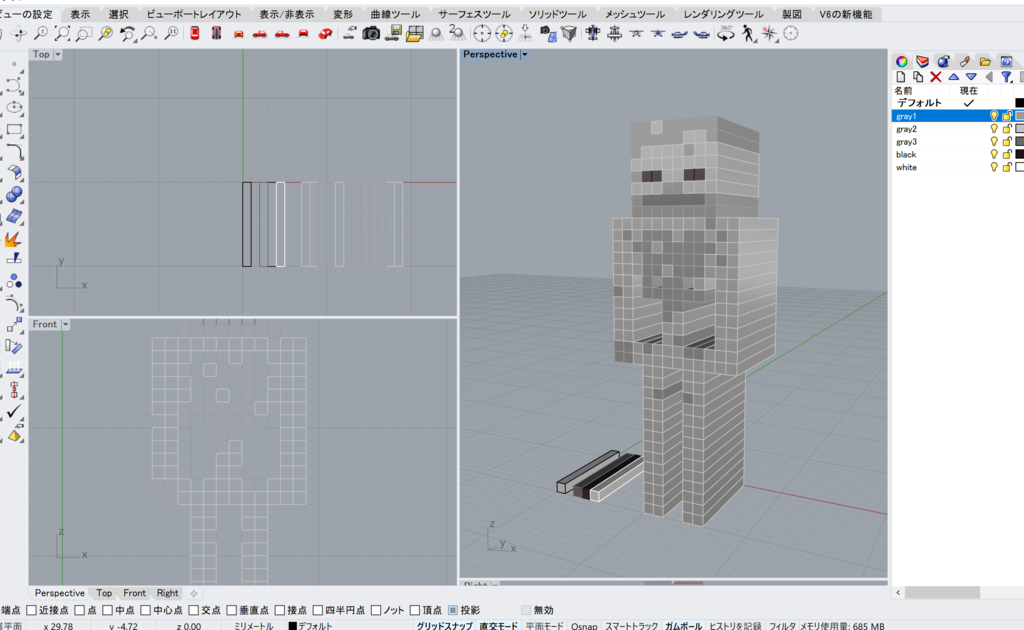Open the ソリッドツール toolbar tab
This screenshot has height=630, width=1024.
pos(557,14)
